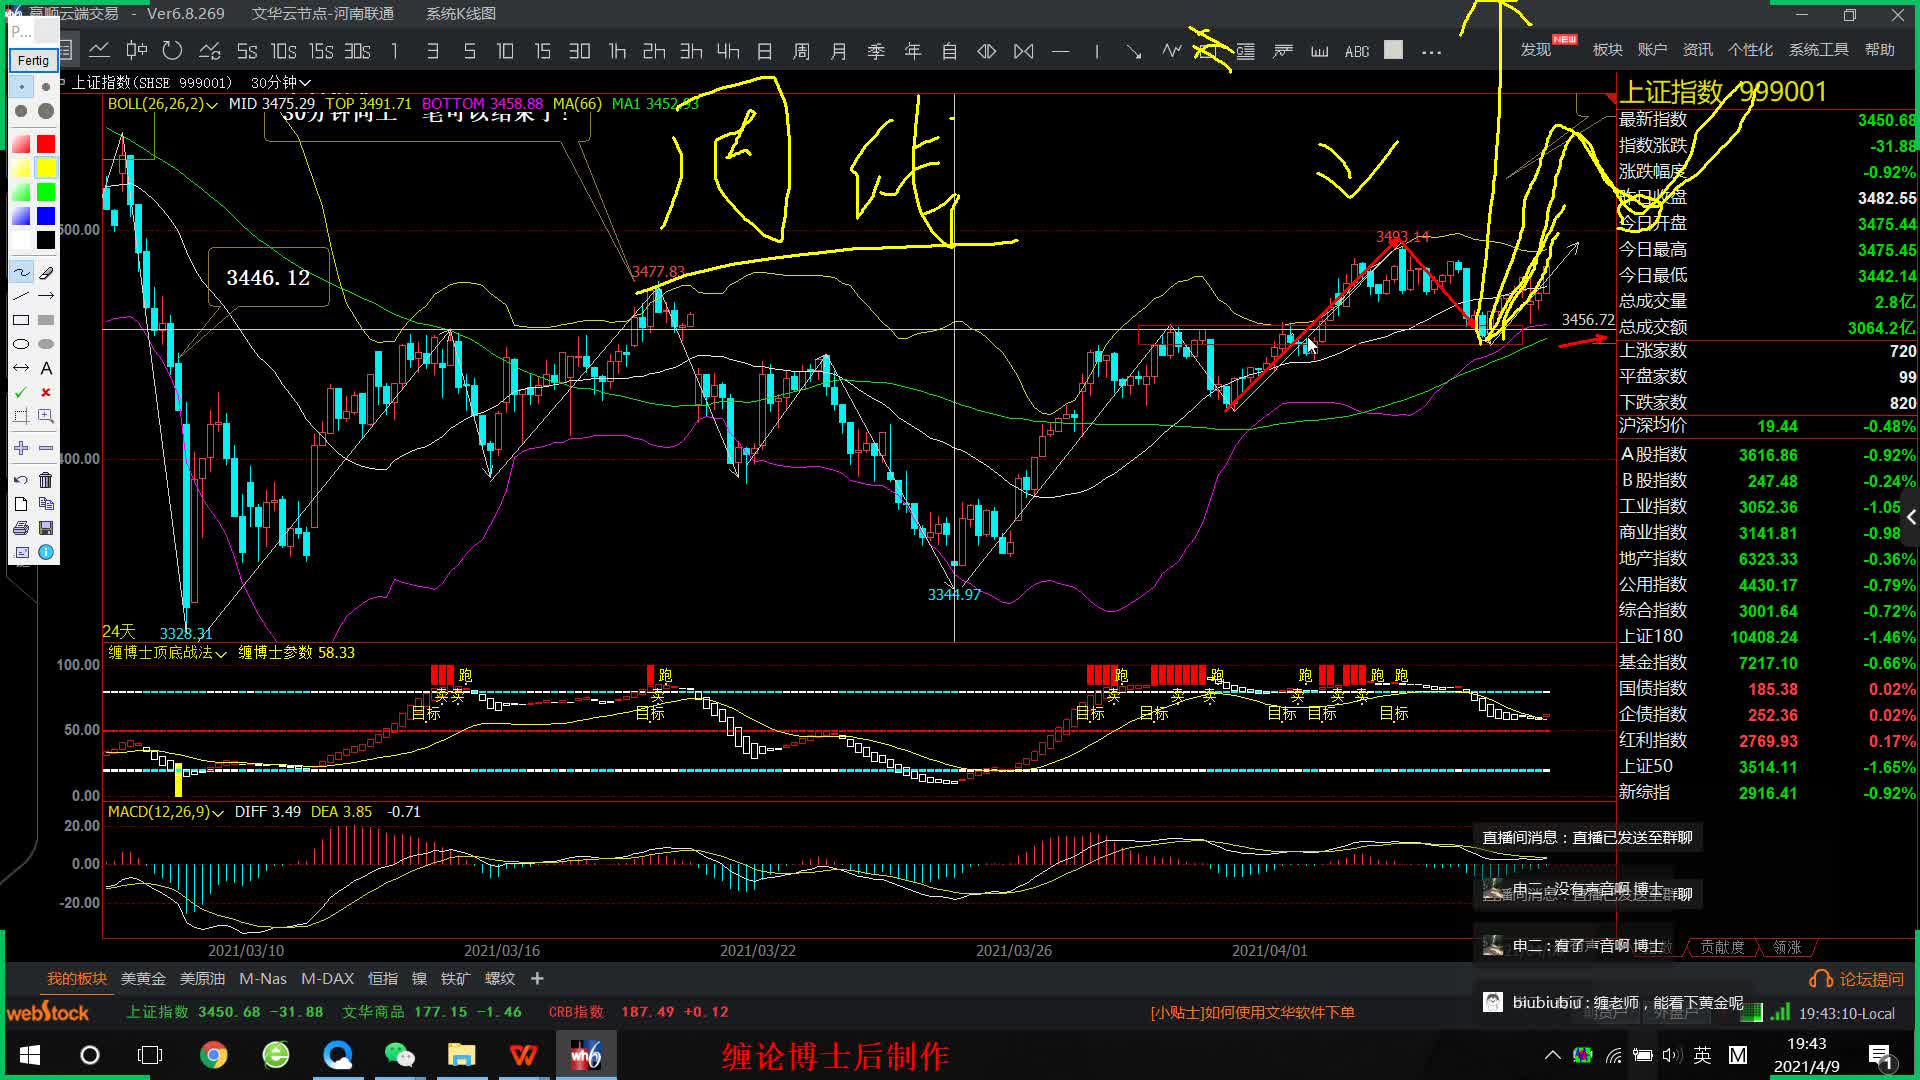
Task: Click the blue plus icon in the palette
Action: (21, 448)
